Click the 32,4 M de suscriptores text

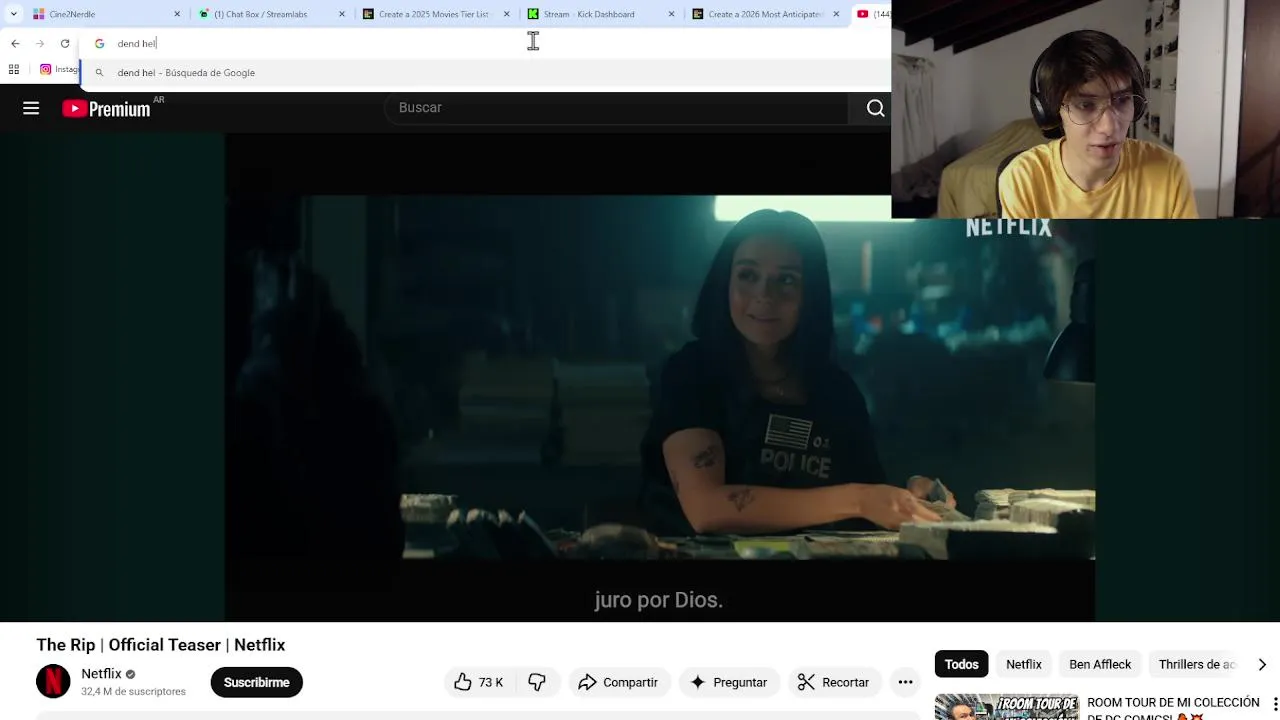coord(133,692)
